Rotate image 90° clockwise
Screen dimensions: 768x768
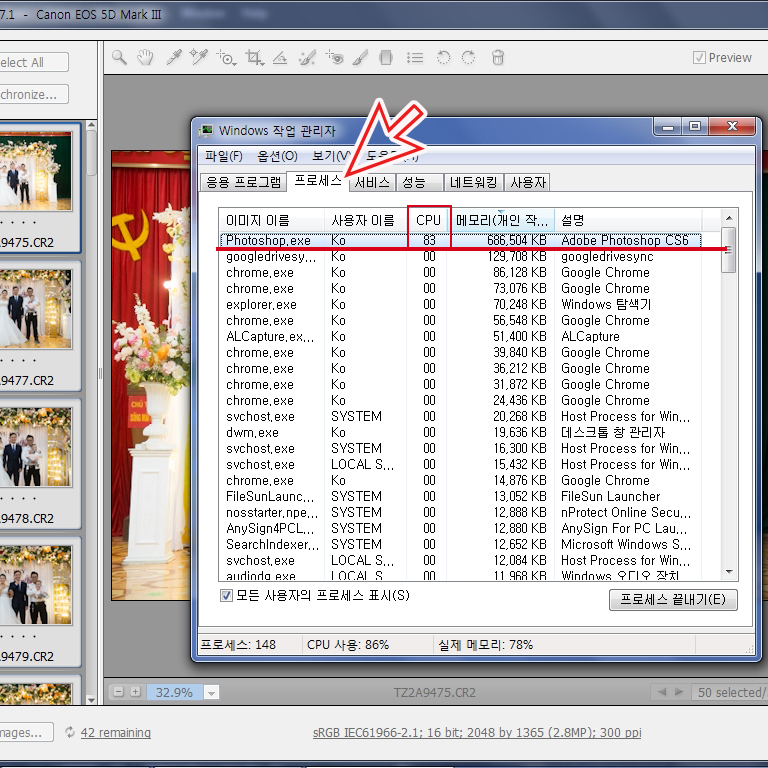pyautogui.click(x=469, y=58)
